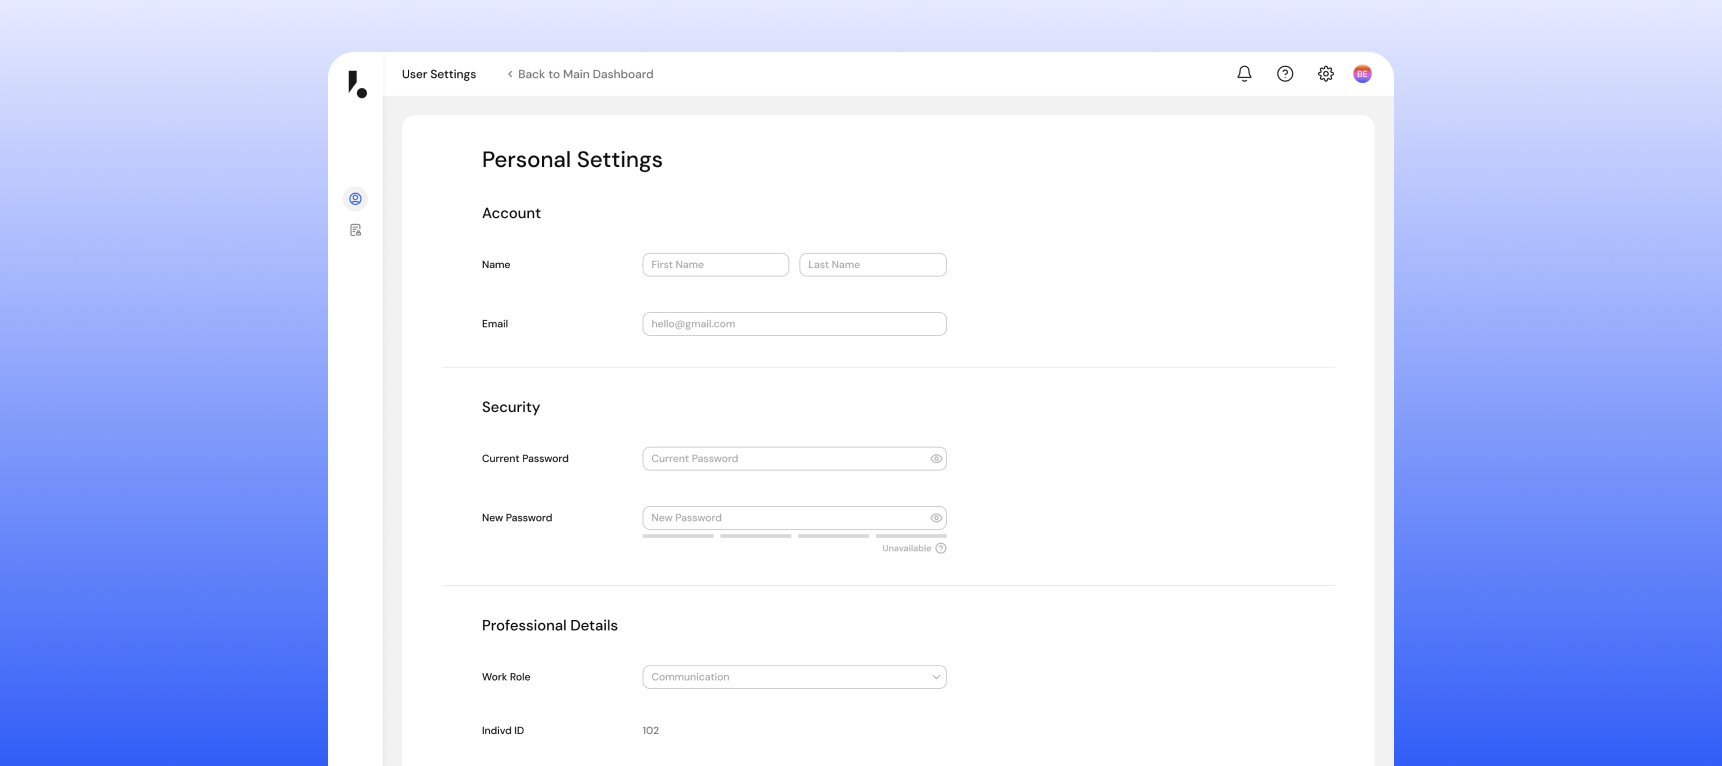Screen dimensions: 1722x766
Task: Click the Work Role label
Action: coord(506,677)
